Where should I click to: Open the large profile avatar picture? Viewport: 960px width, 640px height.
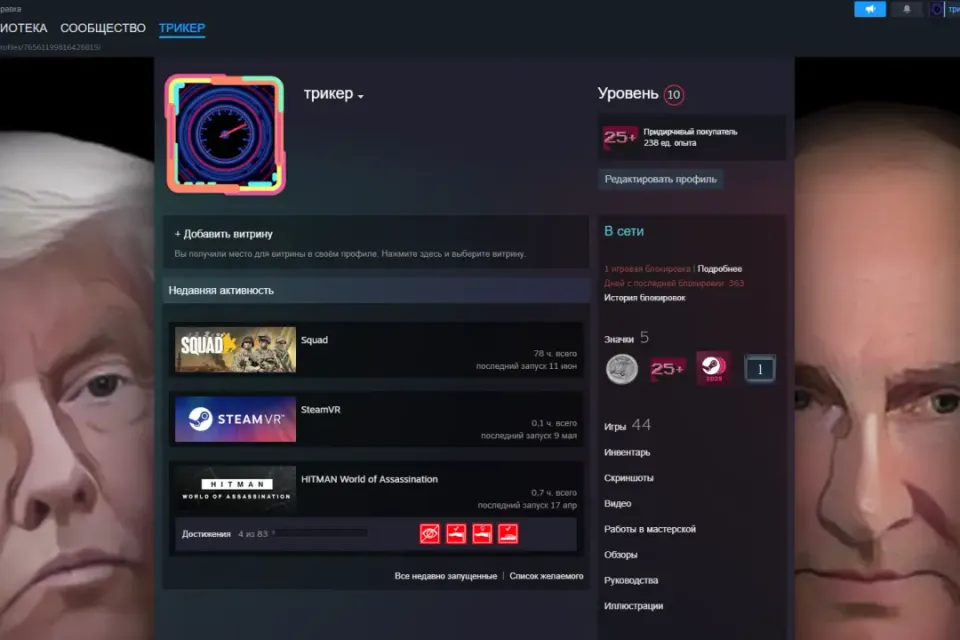pos(226,134)
